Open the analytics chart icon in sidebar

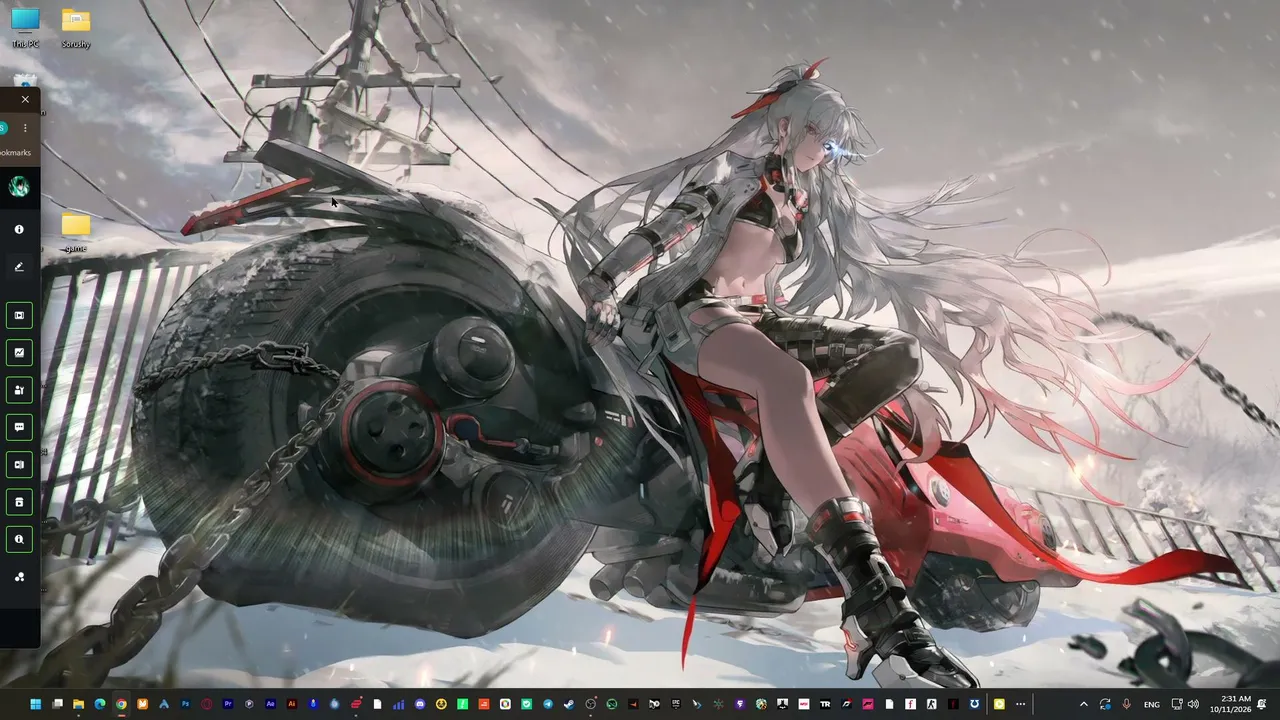tap(19, 352)
